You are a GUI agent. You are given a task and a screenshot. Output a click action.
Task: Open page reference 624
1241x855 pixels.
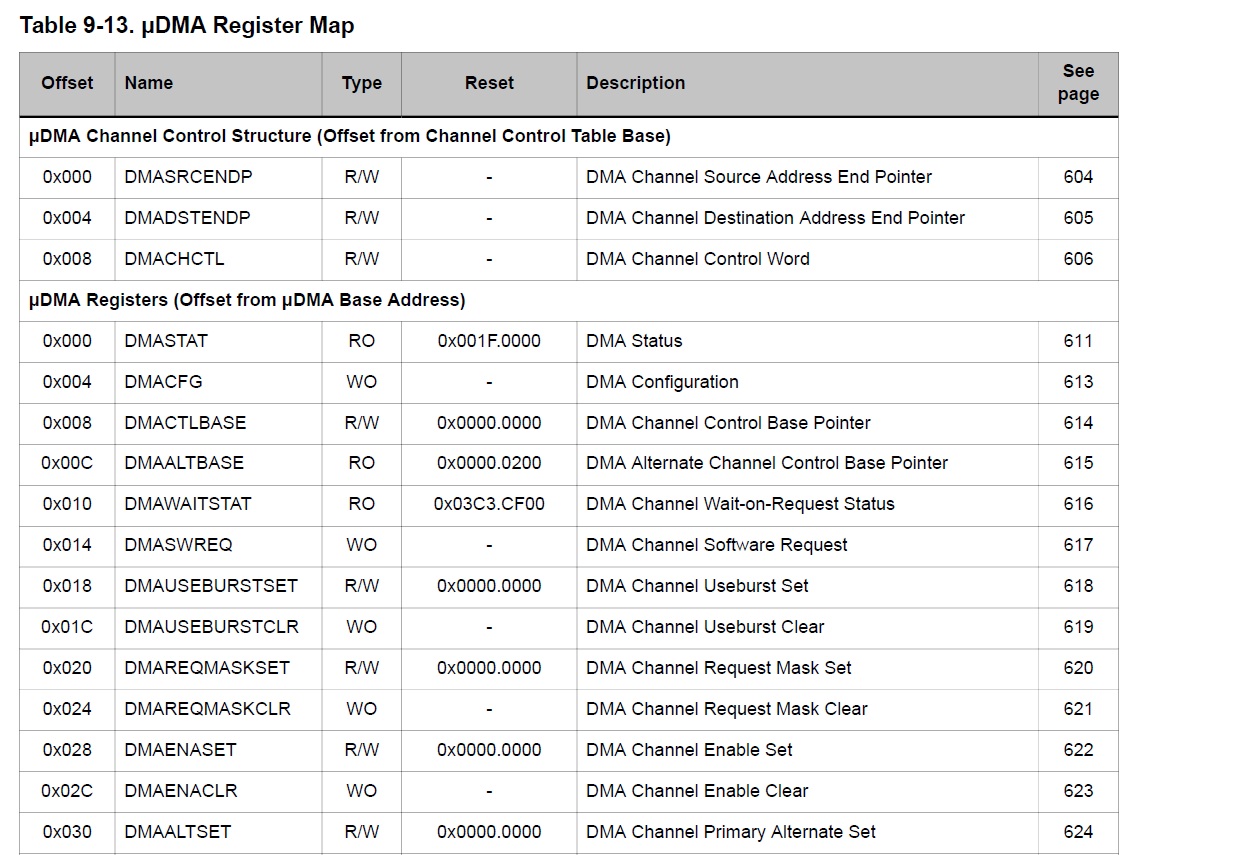[x=1078, y=832]
